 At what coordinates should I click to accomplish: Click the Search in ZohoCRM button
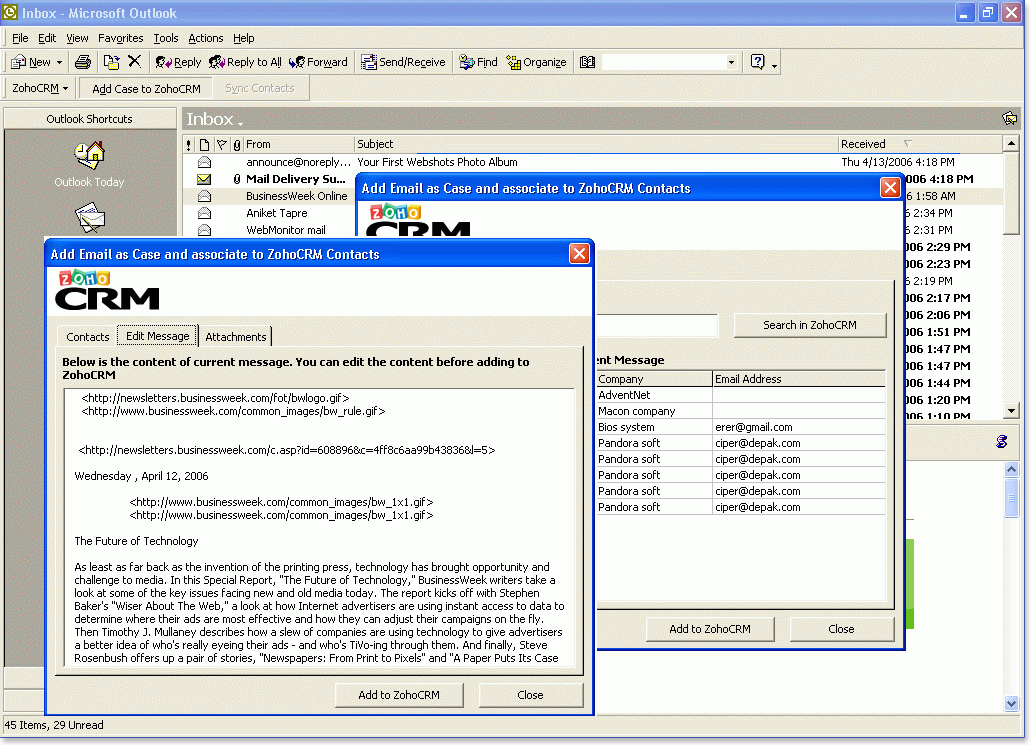tap(809, 325)
